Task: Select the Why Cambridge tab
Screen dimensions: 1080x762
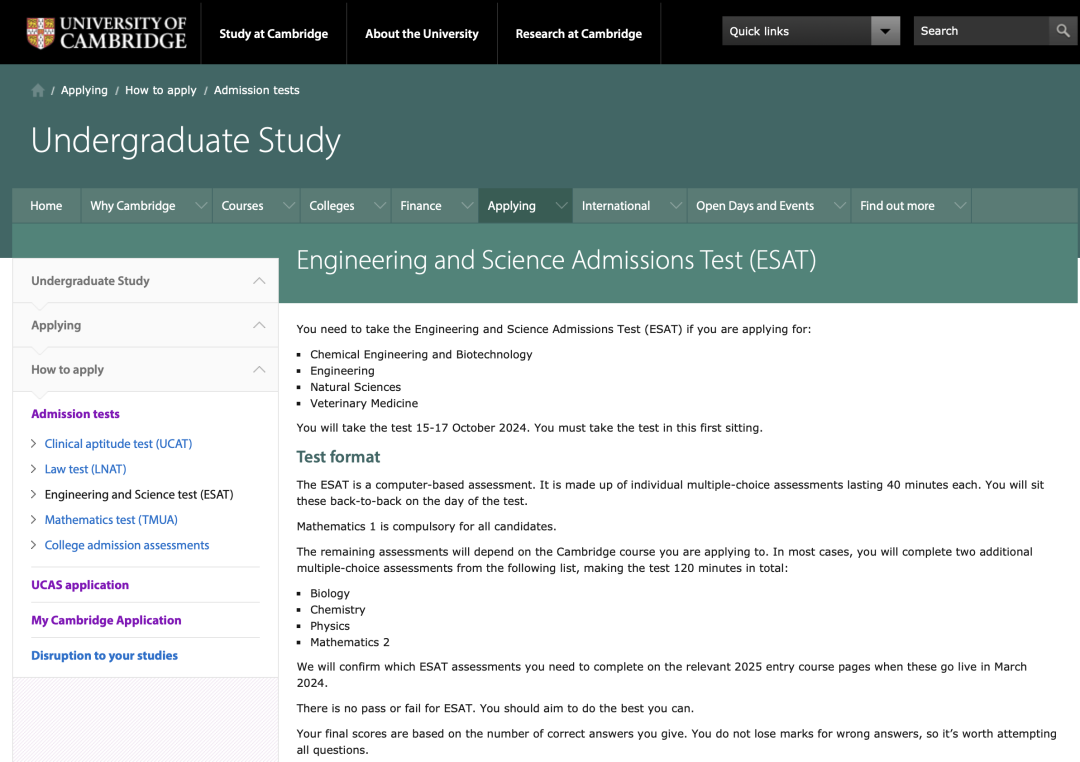Action: click(x=133, y=205)
